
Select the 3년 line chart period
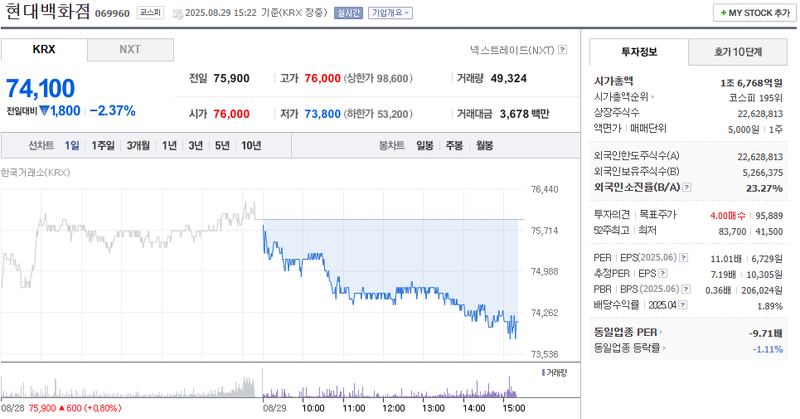click(196, 145)
